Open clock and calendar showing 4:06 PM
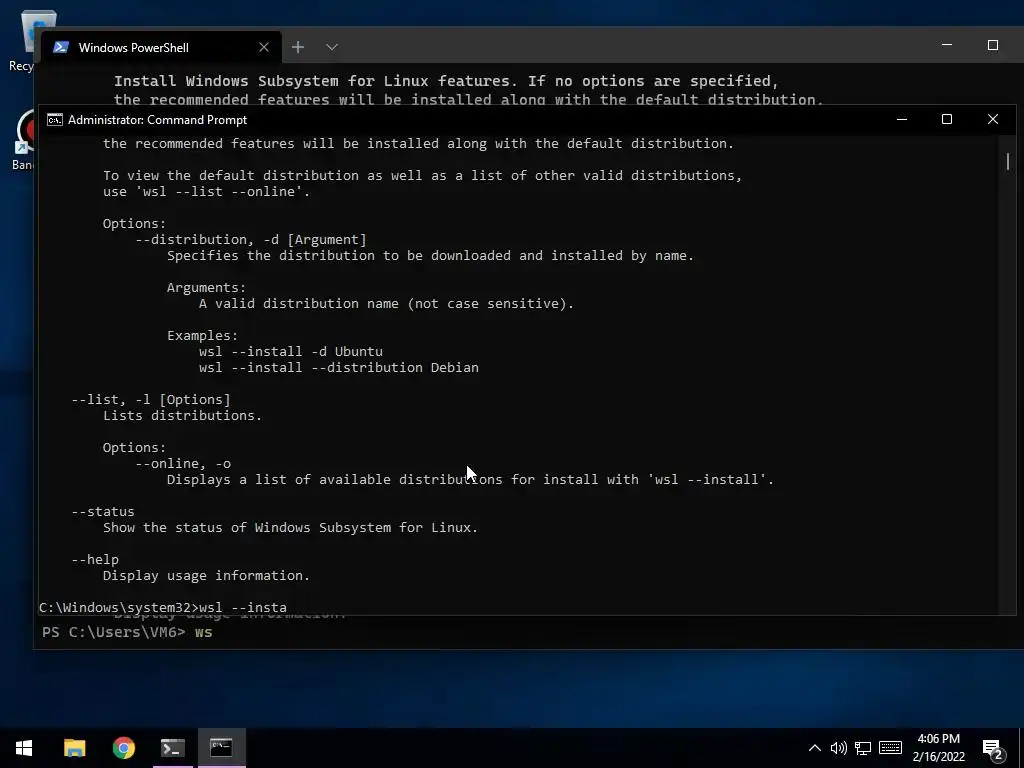 938,748
